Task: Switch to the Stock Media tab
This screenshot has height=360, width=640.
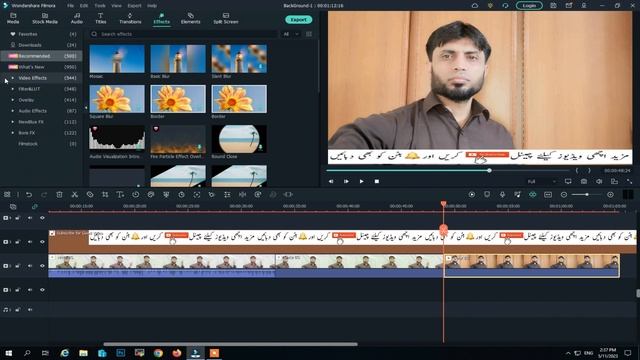Action: (x=45, y=18)
